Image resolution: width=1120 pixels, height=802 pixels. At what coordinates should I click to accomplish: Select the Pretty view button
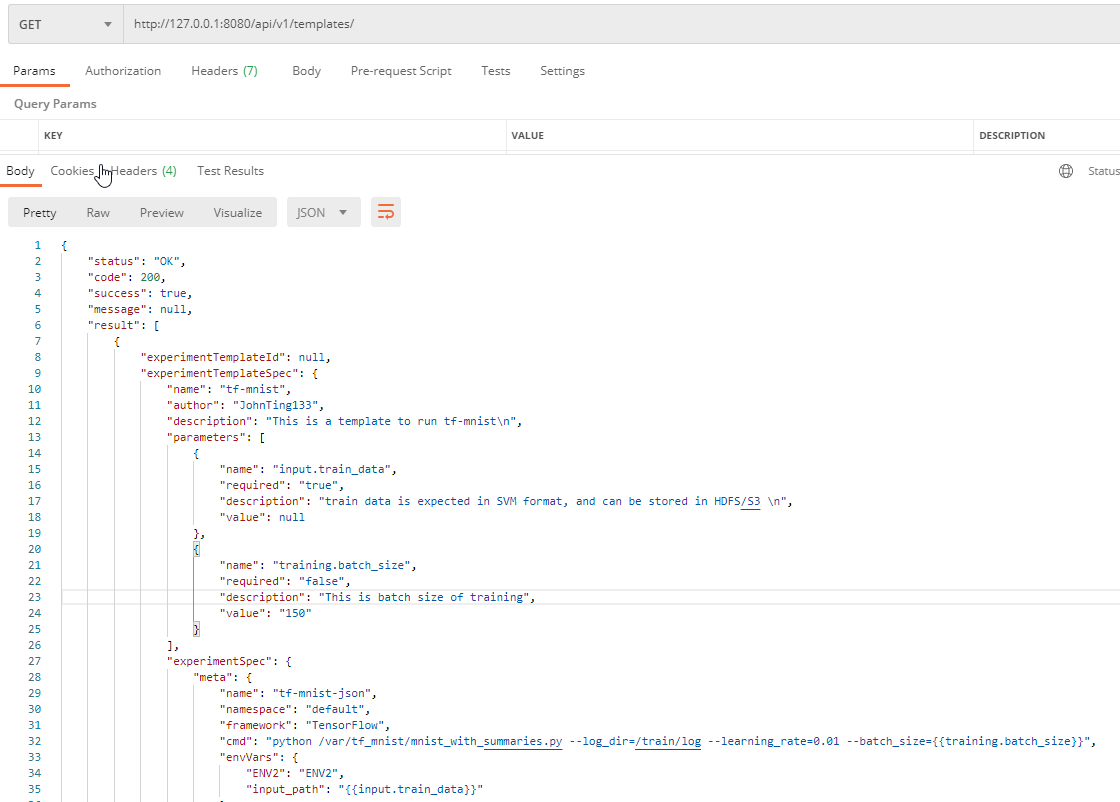click(39, 212)
